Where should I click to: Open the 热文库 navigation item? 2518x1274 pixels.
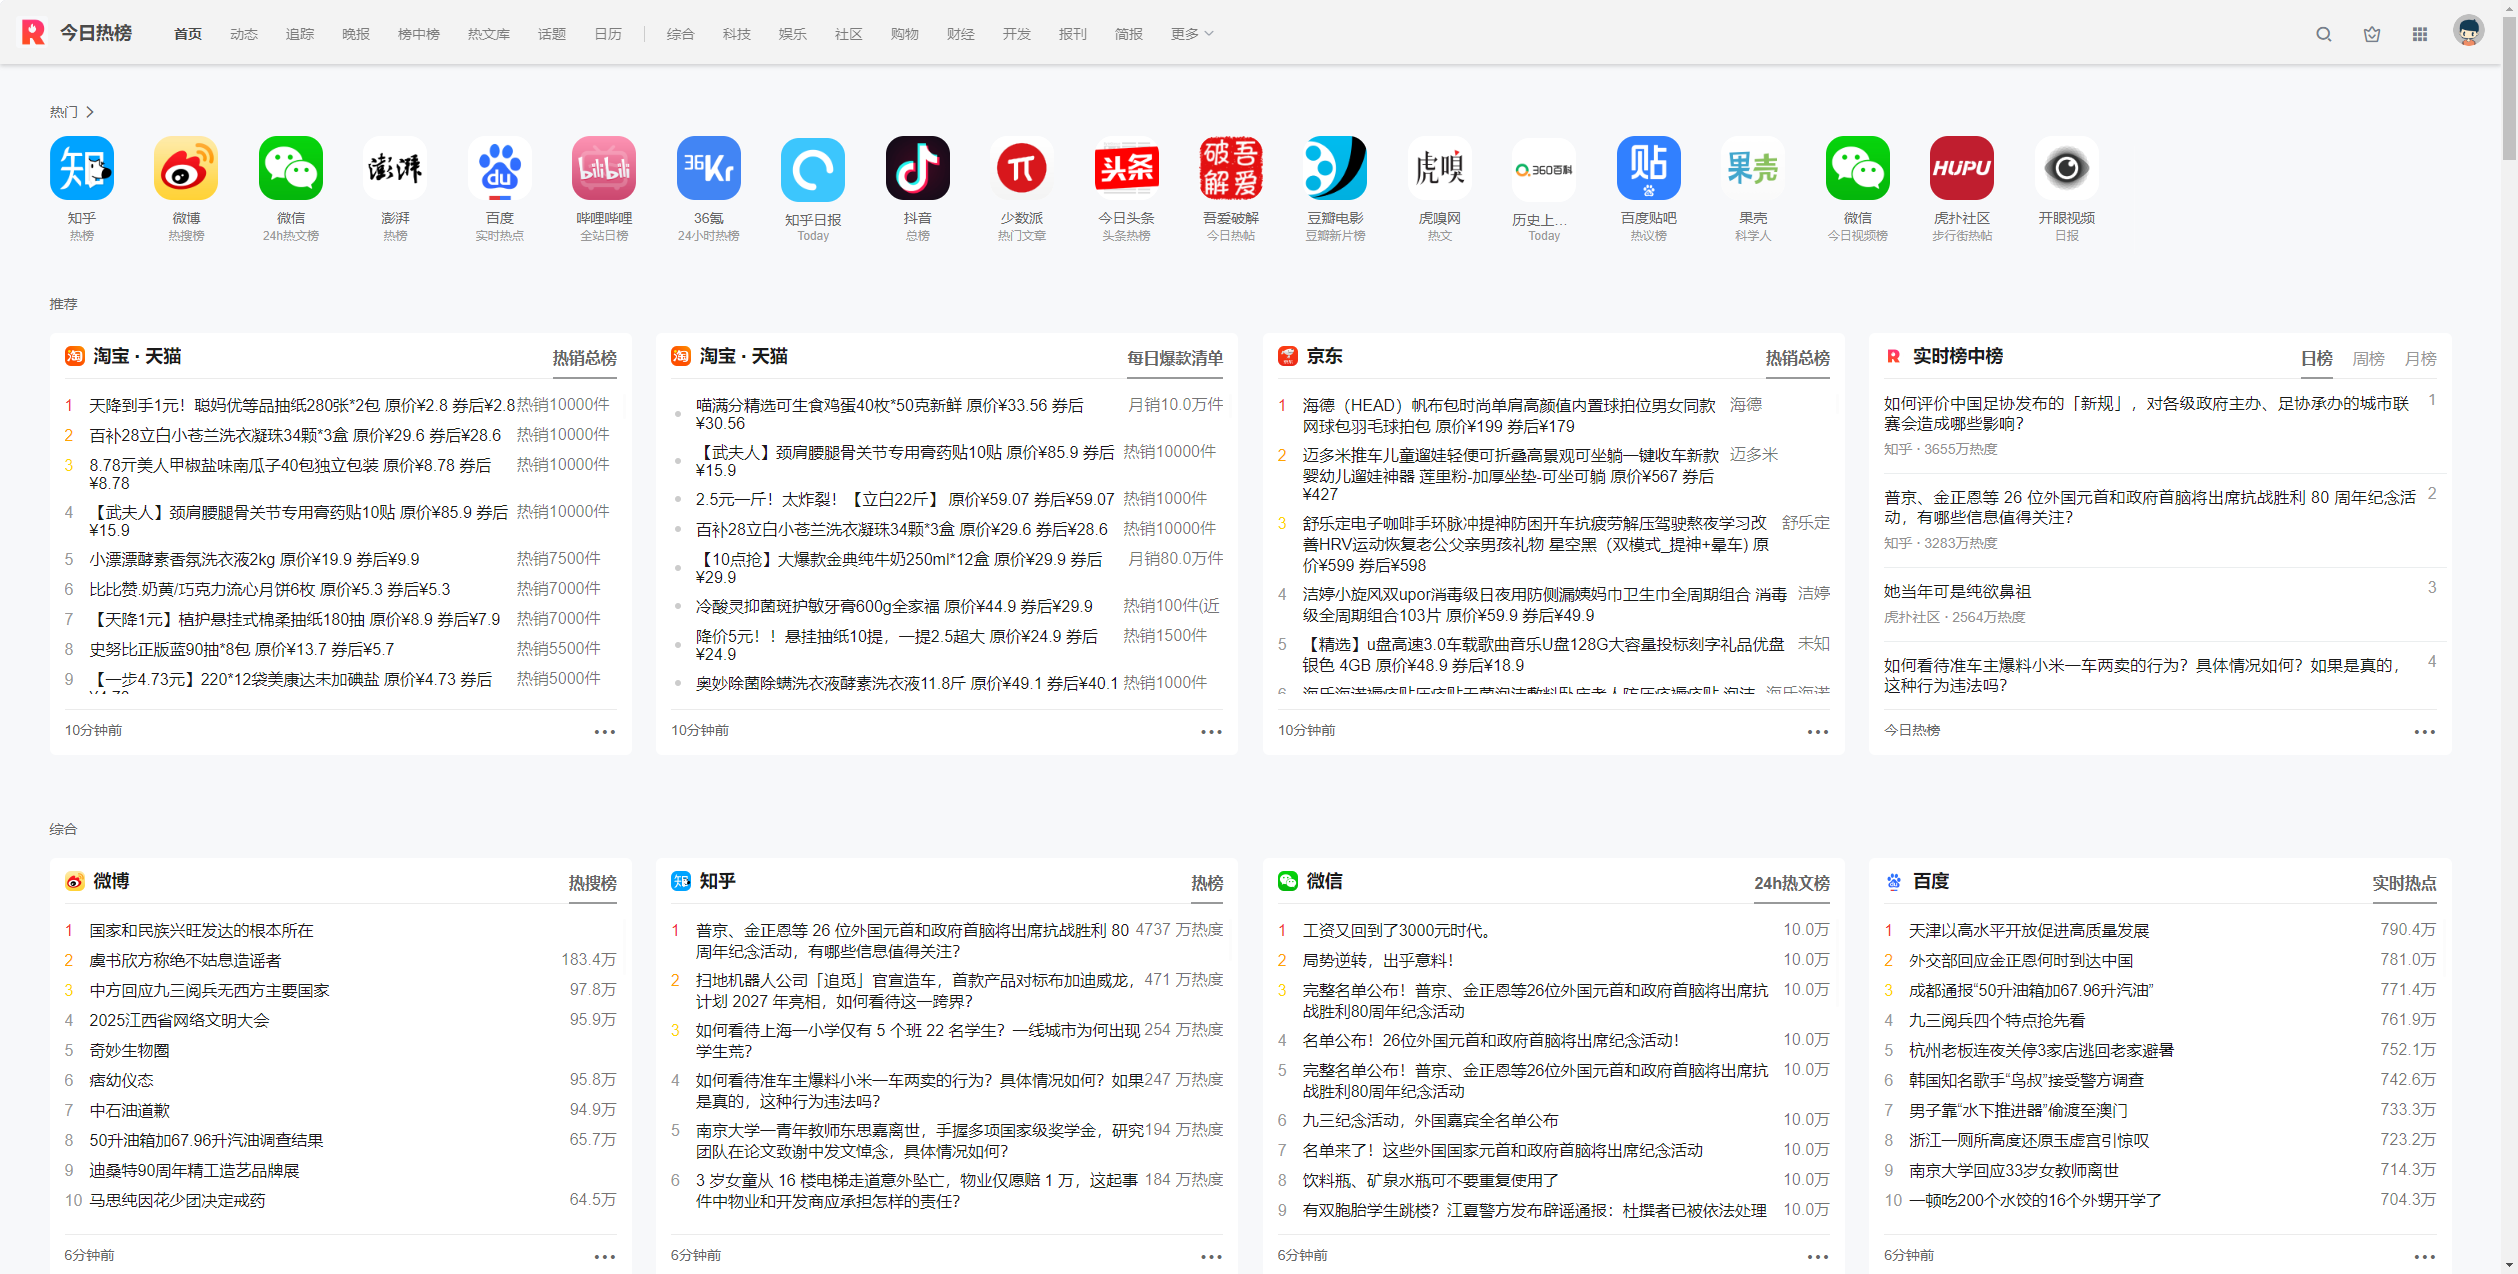488,34
